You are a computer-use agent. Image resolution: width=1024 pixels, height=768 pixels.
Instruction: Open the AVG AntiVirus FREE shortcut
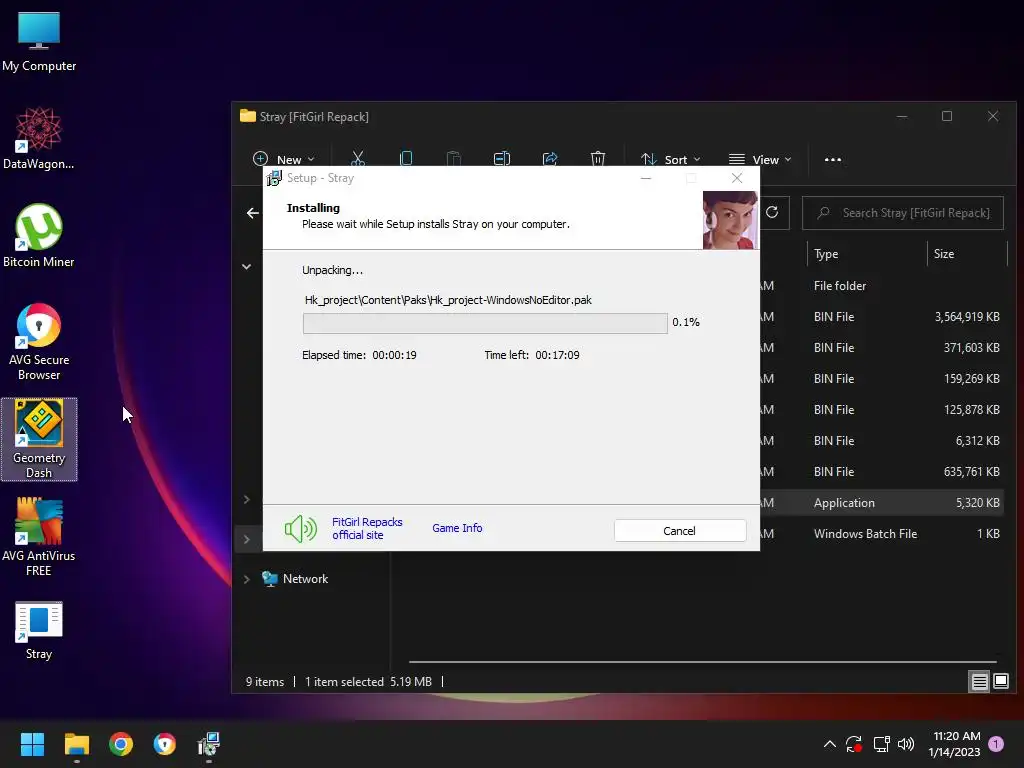click(39, 537)
